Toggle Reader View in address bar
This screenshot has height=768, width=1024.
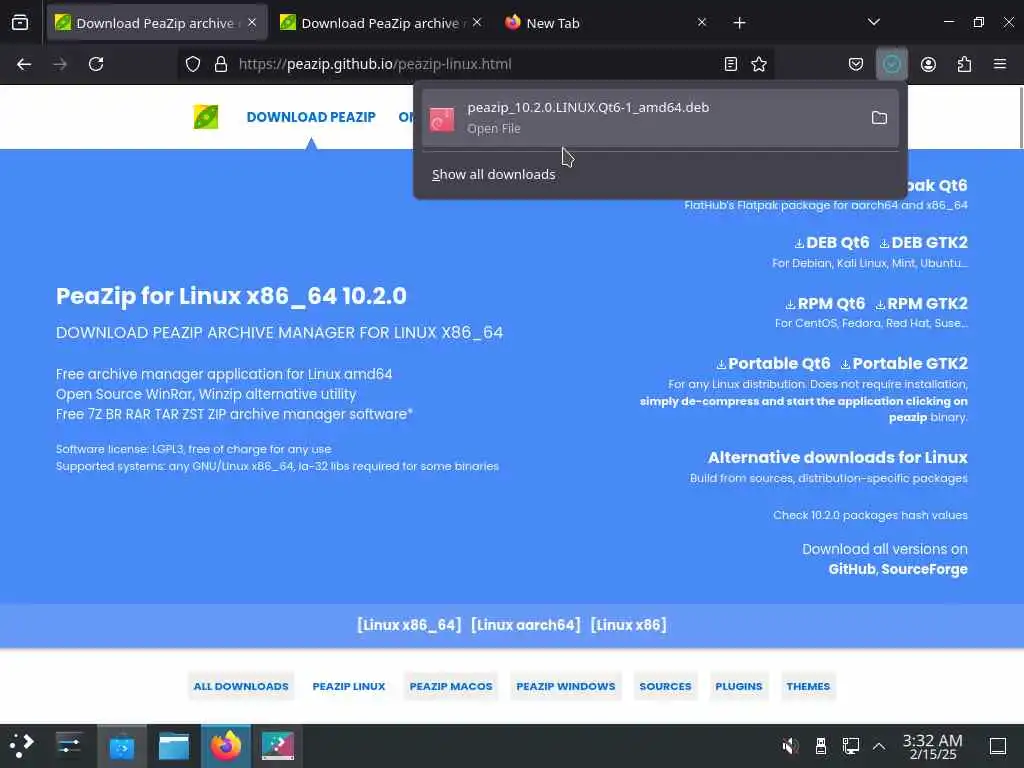click(731, 64)
